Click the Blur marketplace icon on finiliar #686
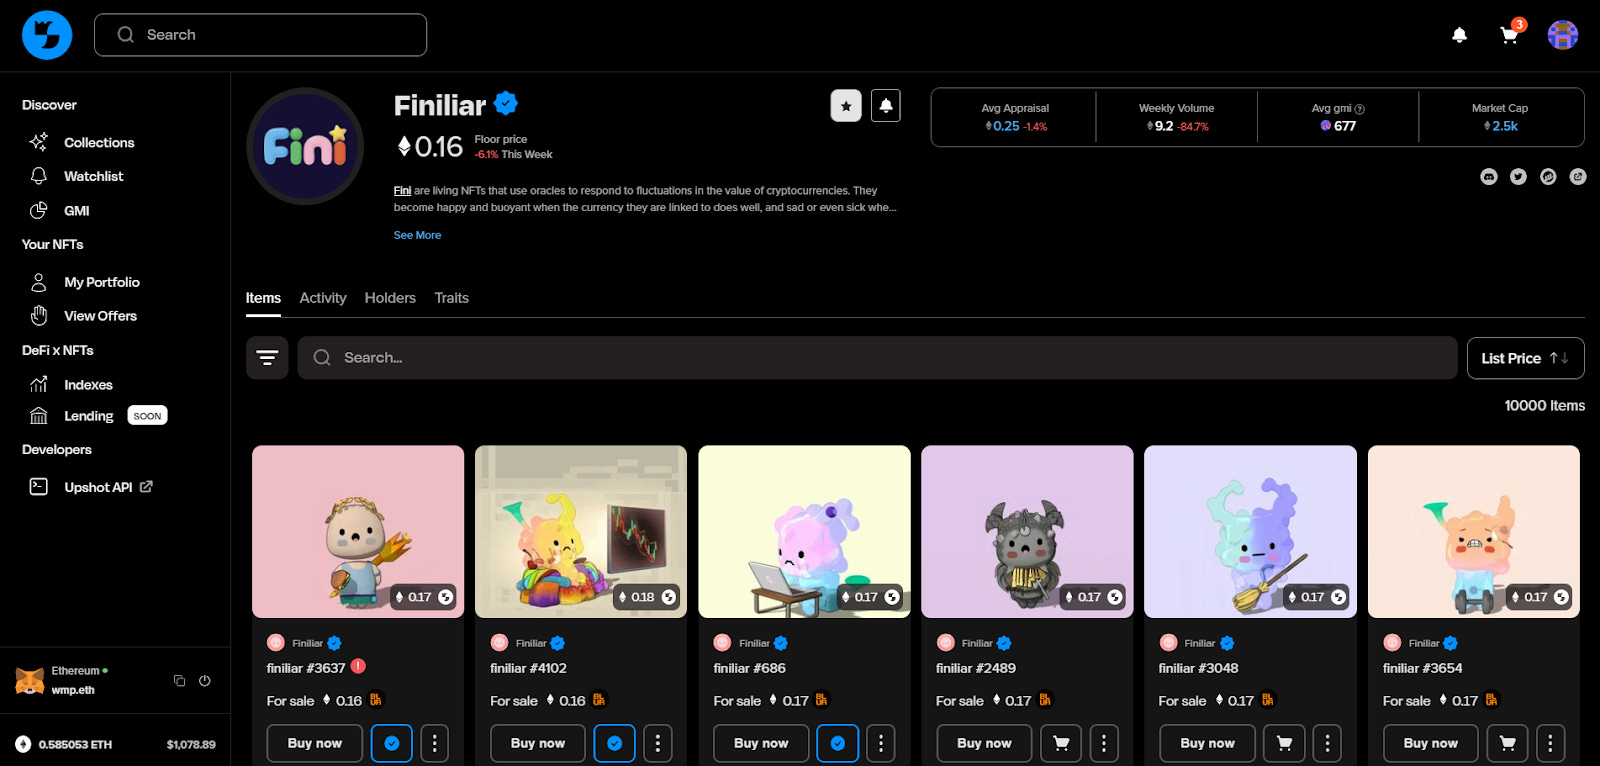The height and width of the screenshot is (766, 1600). [x=822, y=700]
